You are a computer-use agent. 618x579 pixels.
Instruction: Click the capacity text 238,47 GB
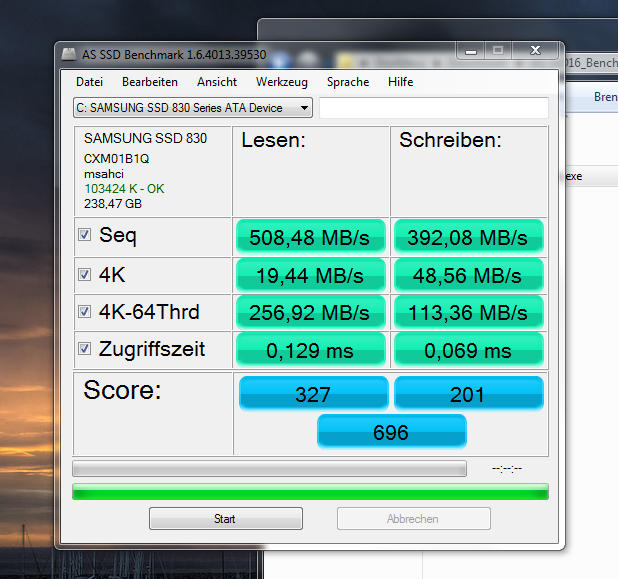(113, 204)
